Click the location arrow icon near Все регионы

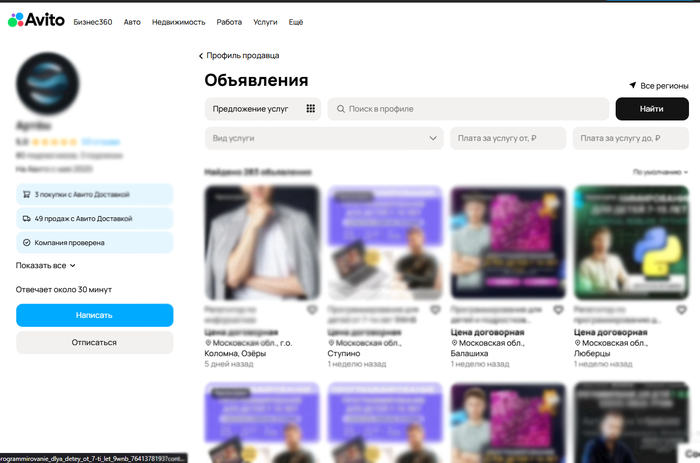point(633,86)
